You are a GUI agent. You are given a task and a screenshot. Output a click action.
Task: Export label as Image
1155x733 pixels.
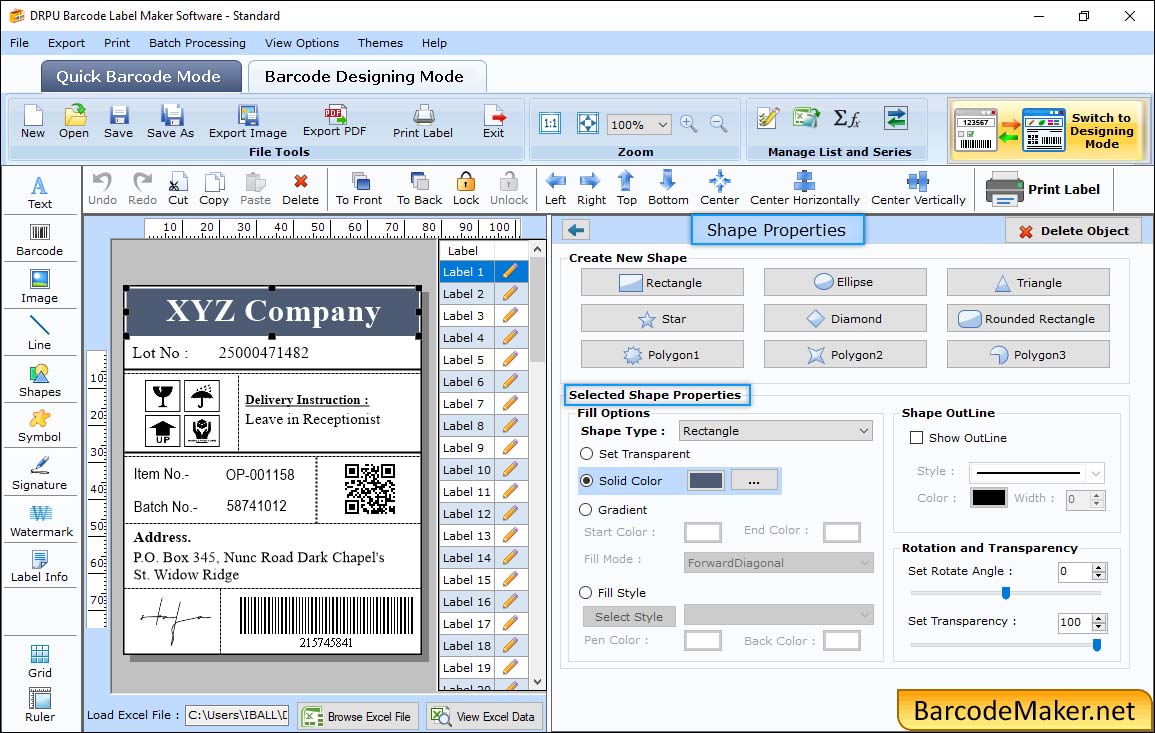[248, 122]
